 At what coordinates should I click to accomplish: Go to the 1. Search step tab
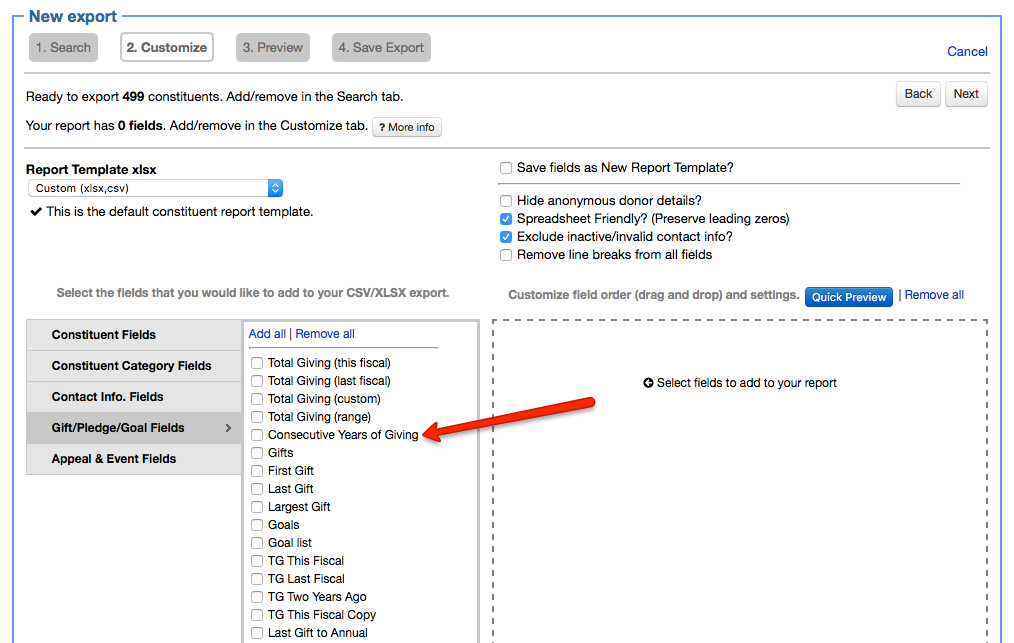(63, 48)
